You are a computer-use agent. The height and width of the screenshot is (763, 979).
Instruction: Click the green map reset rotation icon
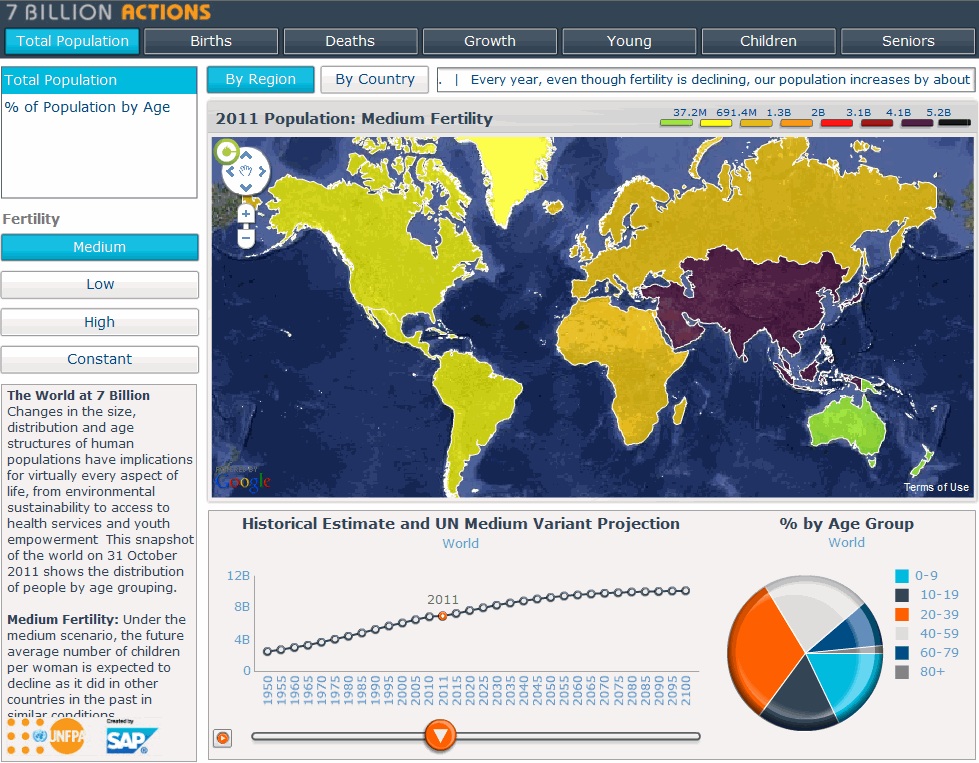pyautogui.click(x=226, y=152)
